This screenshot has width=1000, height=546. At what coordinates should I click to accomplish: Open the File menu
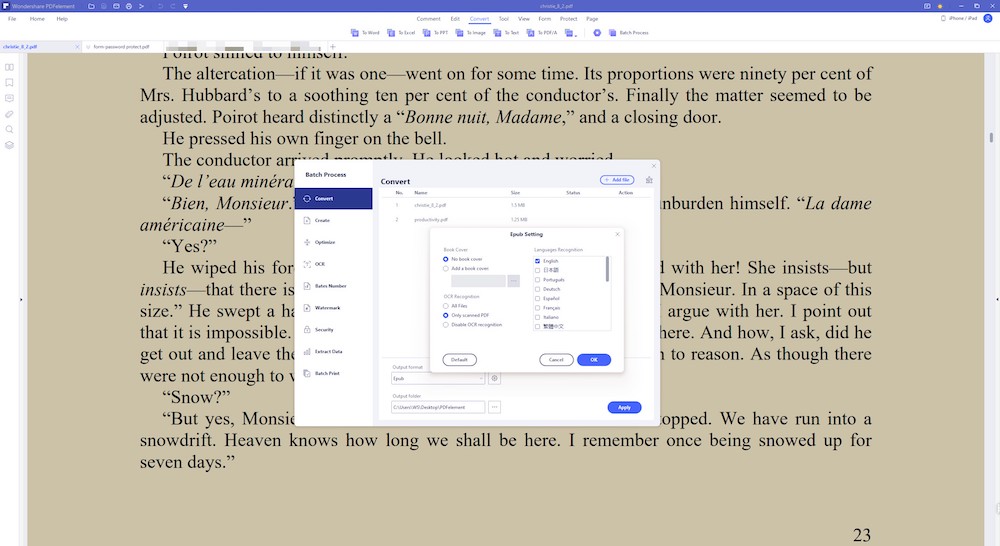tap(12, 18)
